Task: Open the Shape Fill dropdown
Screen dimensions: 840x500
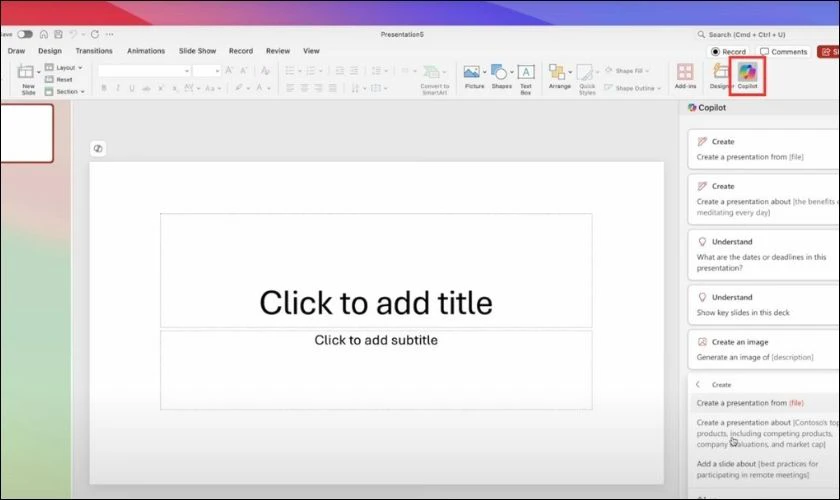Action: click(x=627, y=71)
